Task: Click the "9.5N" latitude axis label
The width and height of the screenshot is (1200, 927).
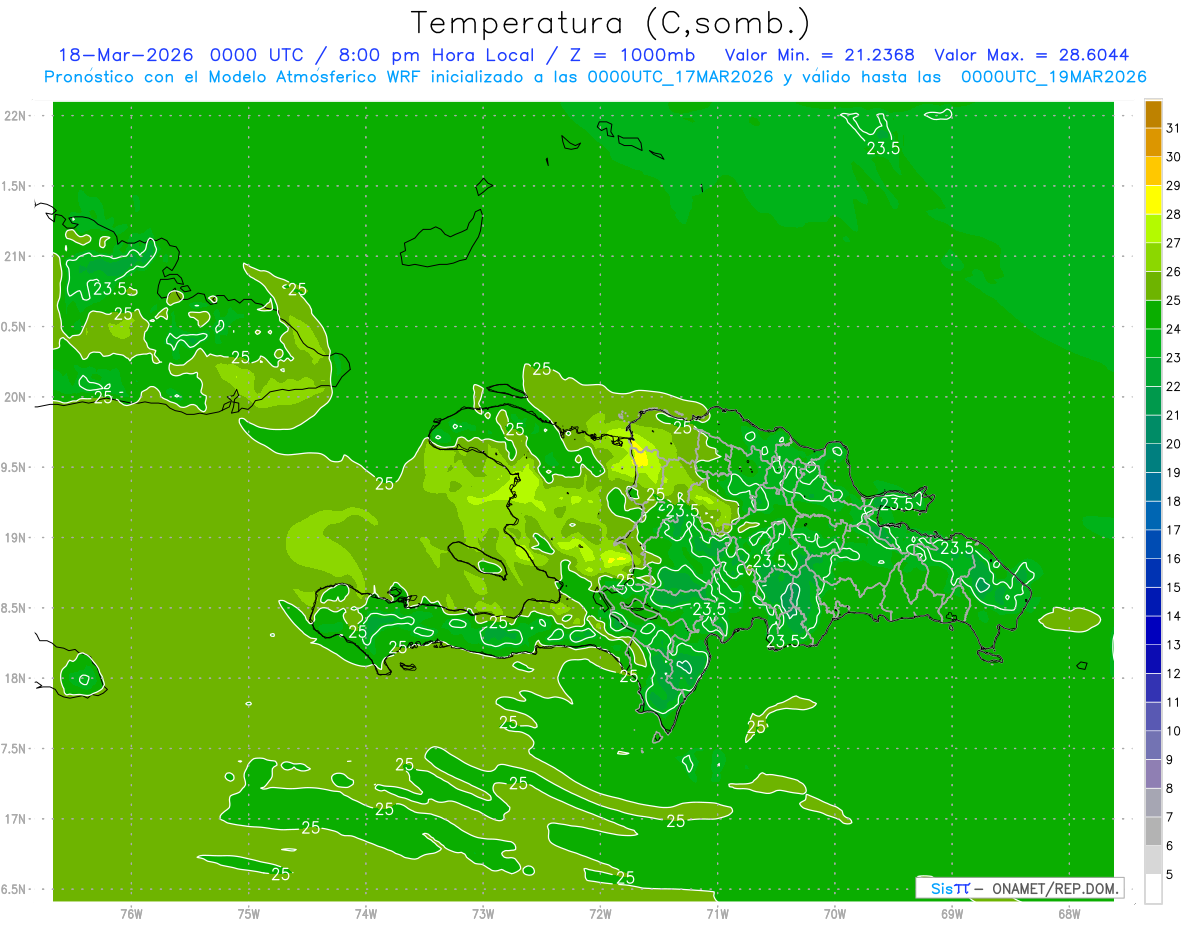Action: [15, 467]
